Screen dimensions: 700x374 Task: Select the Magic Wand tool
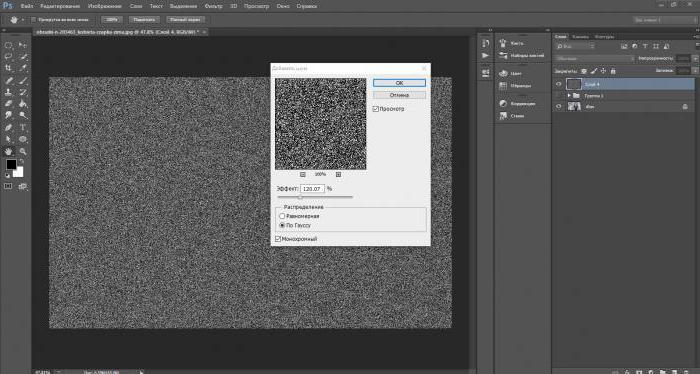(x=23, y=57)
